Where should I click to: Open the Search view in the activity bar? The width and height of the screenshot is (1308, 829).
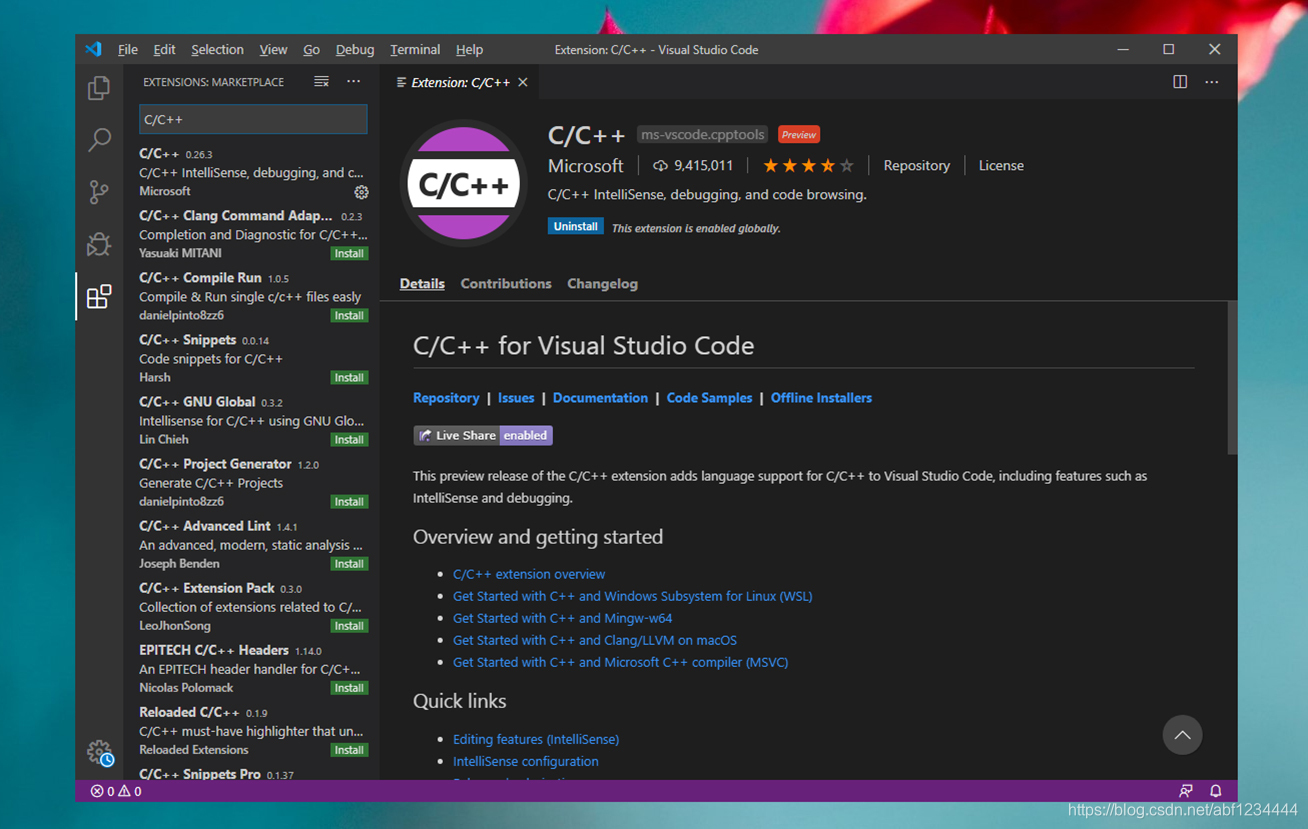pyautogui.click(x=99, y=140)
